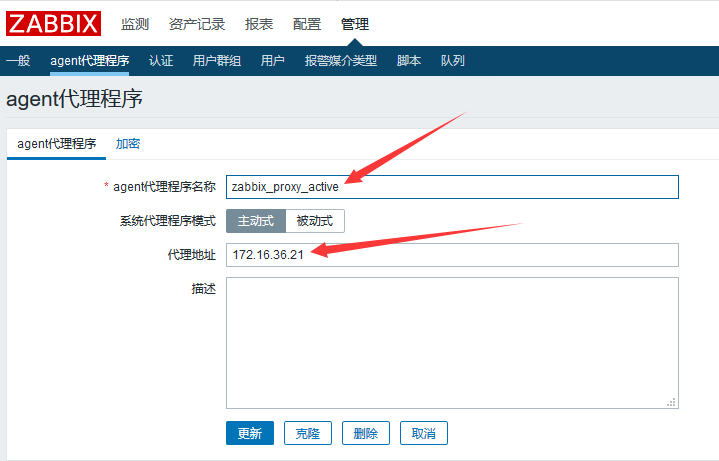
Task: Click the resize handle of 描述 textarea
Action: (x=673, y=402)
